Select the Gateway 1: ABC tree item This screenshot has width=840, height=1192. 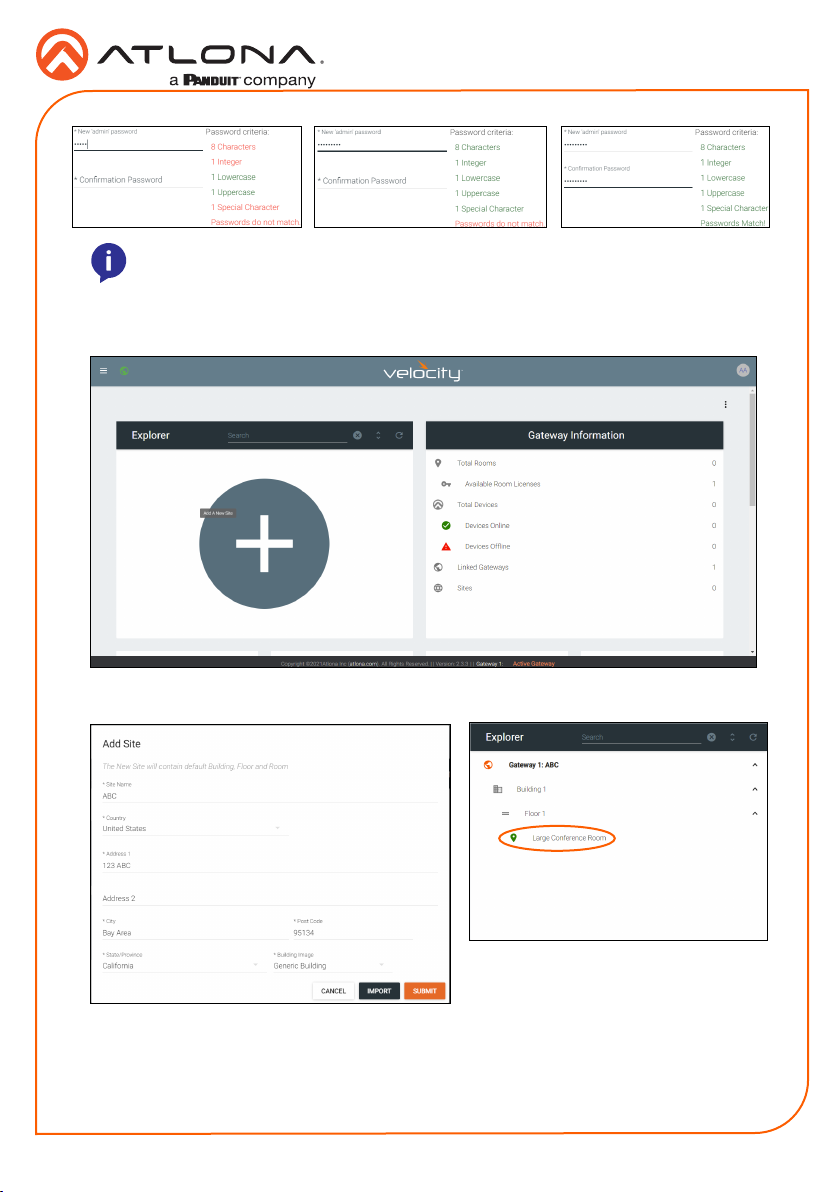534,765
